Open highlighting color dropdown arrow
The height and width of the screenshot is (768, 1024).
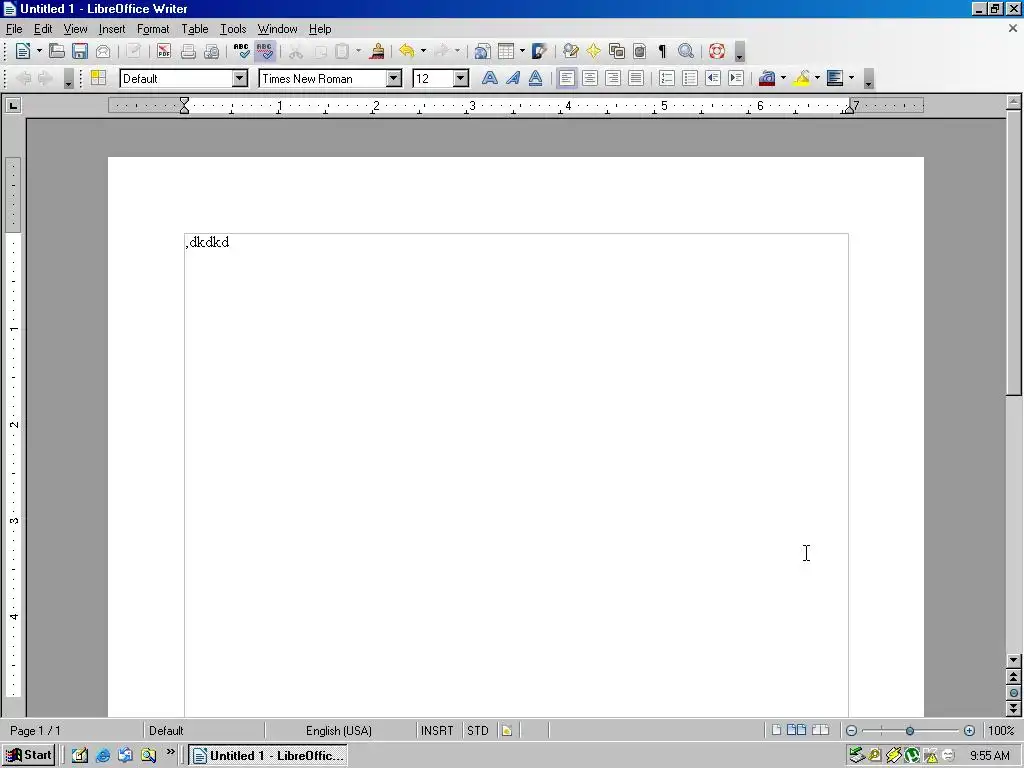coord(817,78)
